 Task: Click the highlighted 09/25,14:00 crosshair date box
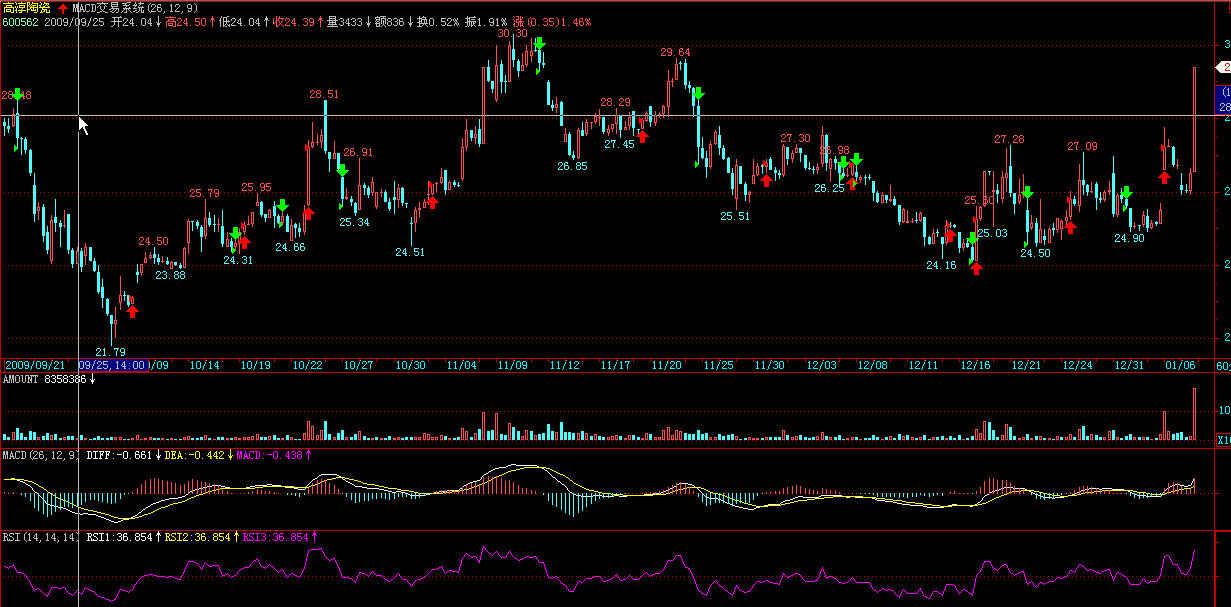point(113,365)
